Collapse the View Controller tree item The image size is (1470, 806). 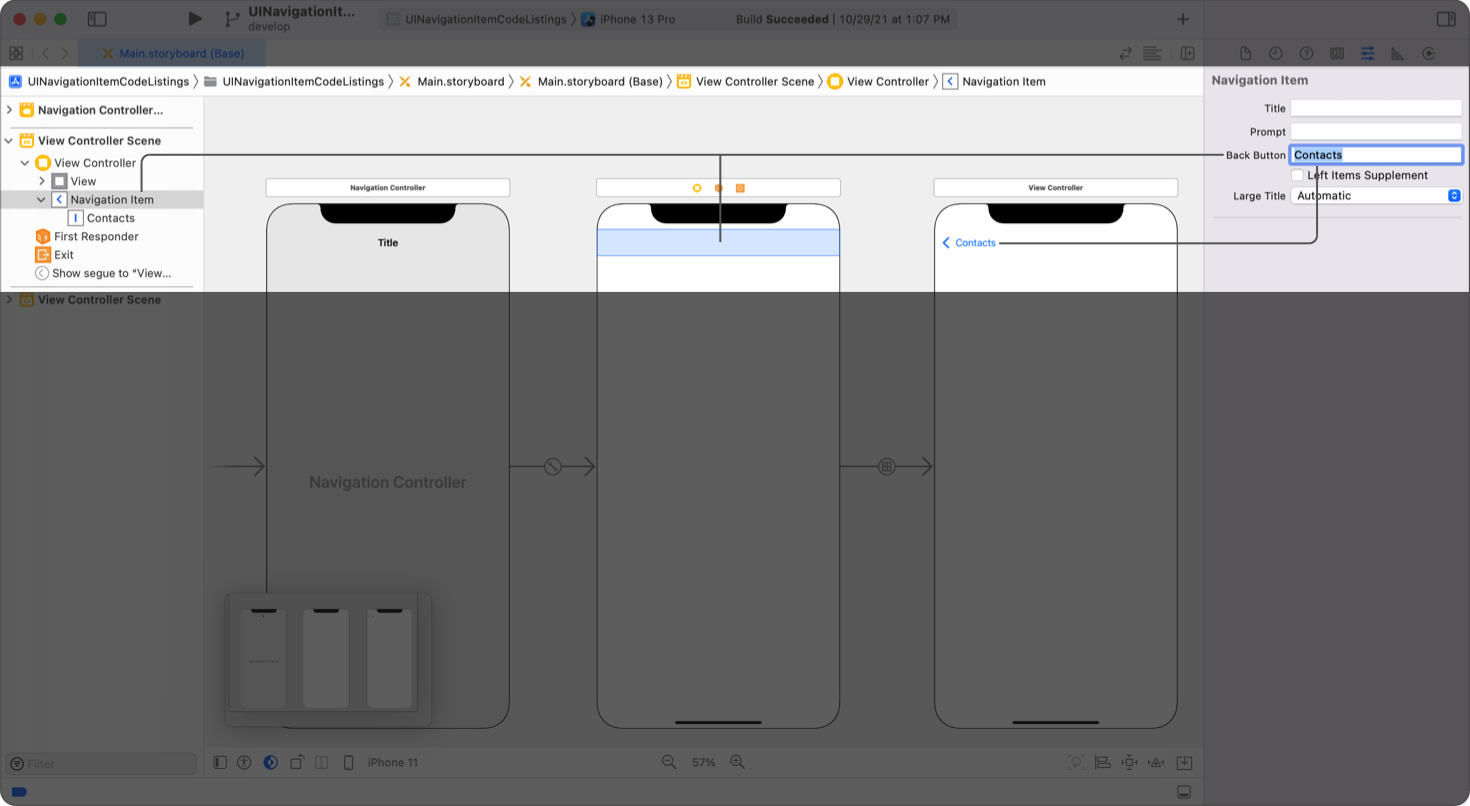[24, 162]
